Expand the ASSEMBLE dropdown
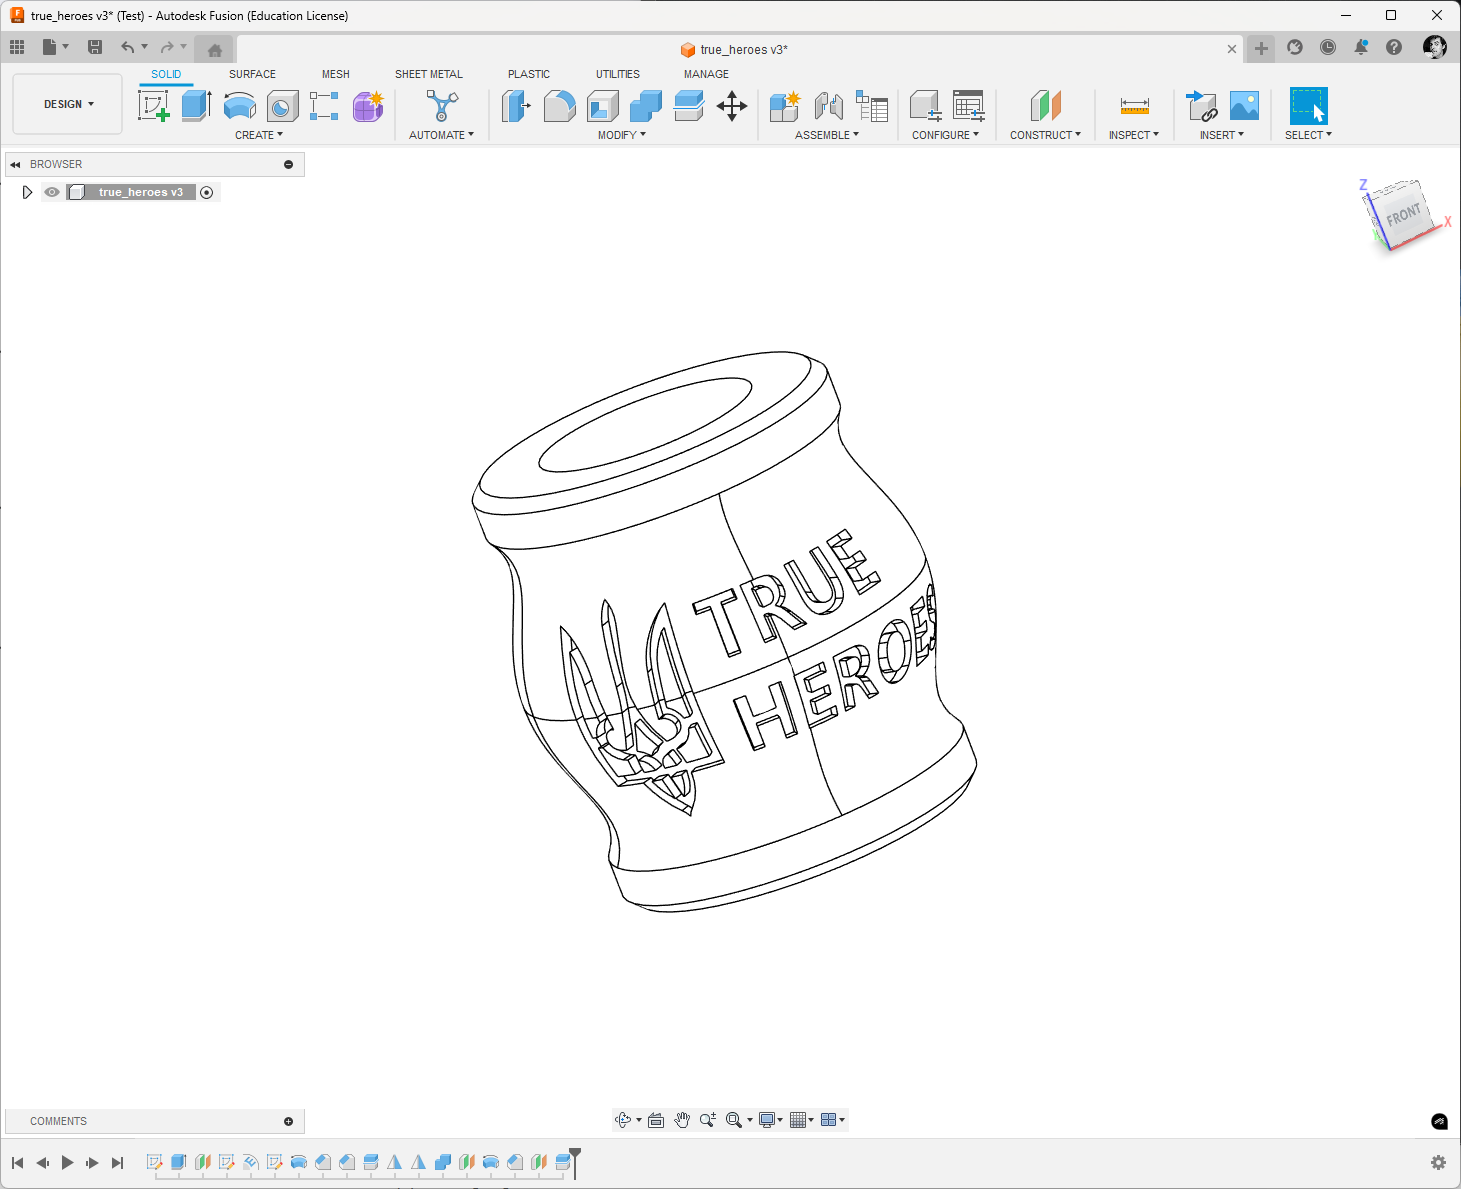 point(827,135)
